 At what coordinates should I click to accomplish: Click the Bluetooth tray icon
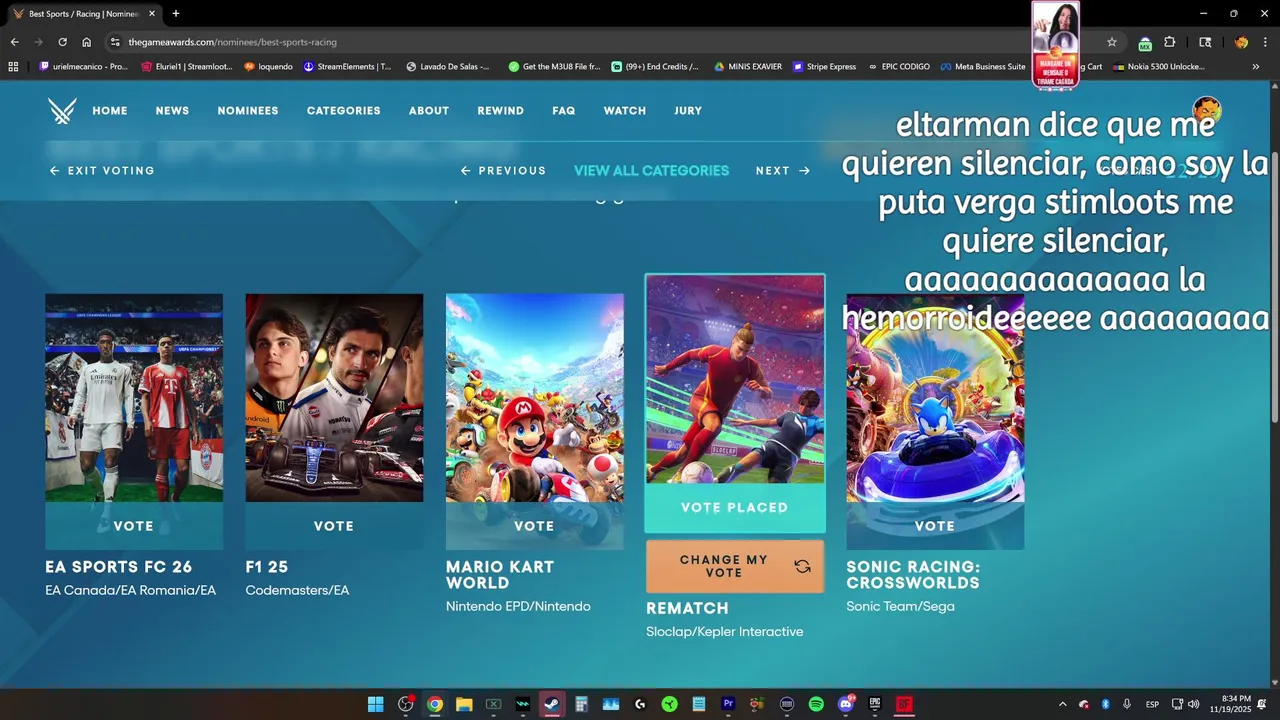1106,704
